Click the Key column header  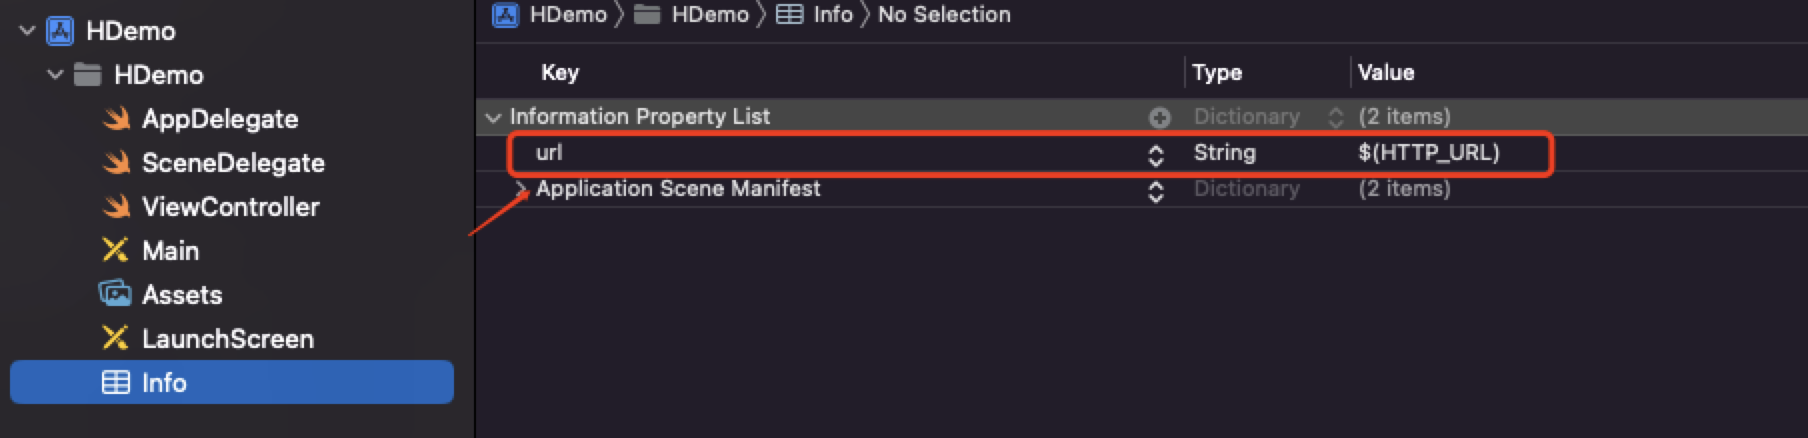(560, 72)
